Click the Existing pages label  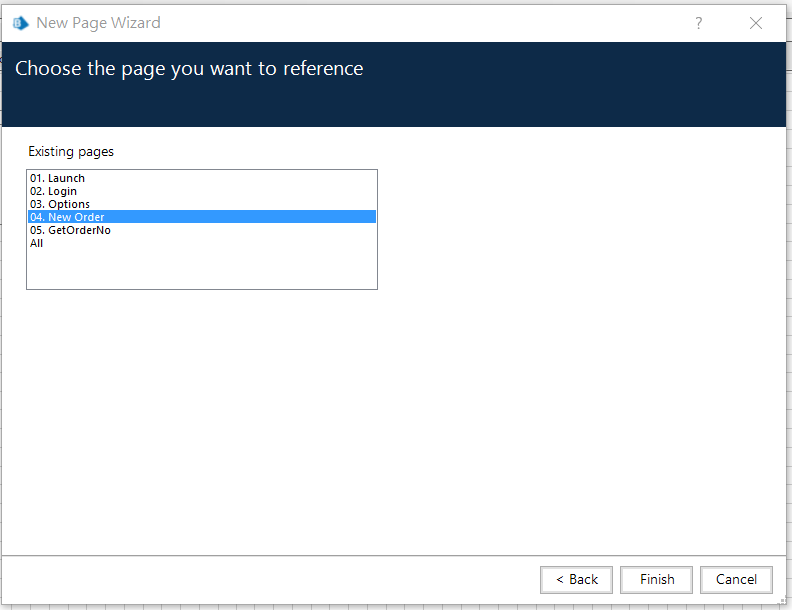point(71,151)
